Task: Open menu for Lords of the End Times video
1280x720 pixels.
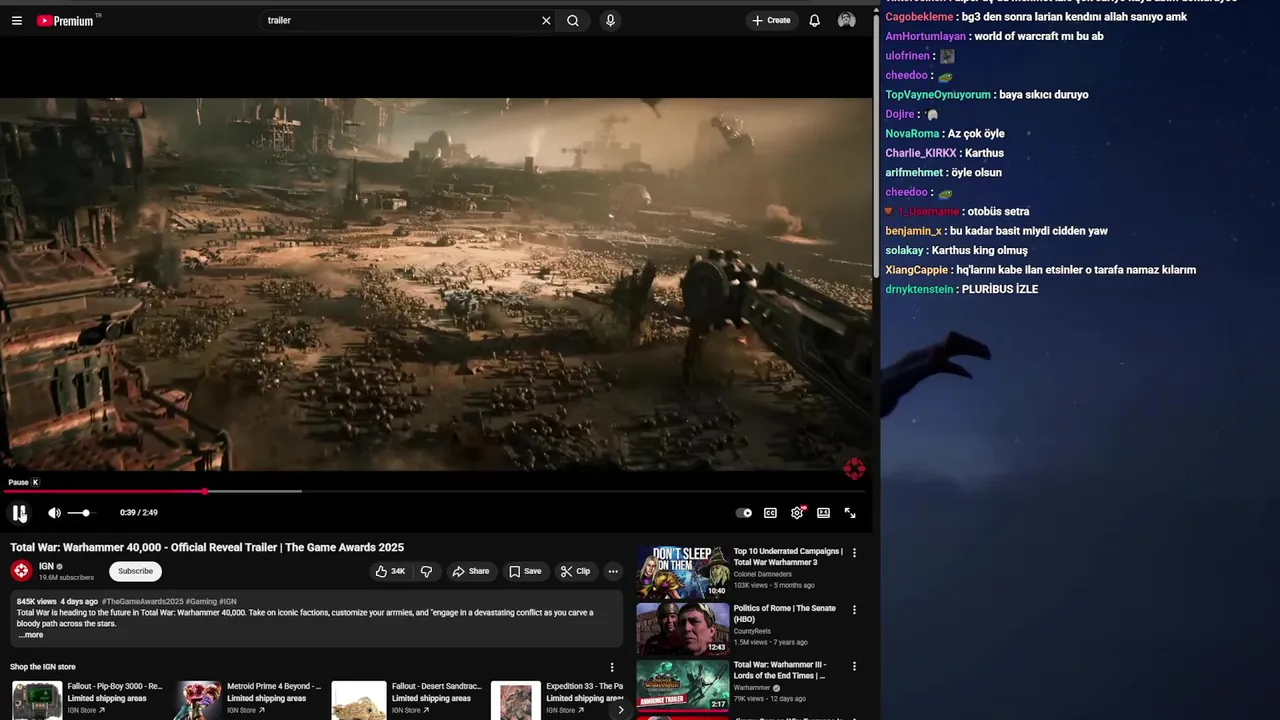Action: 854,666
